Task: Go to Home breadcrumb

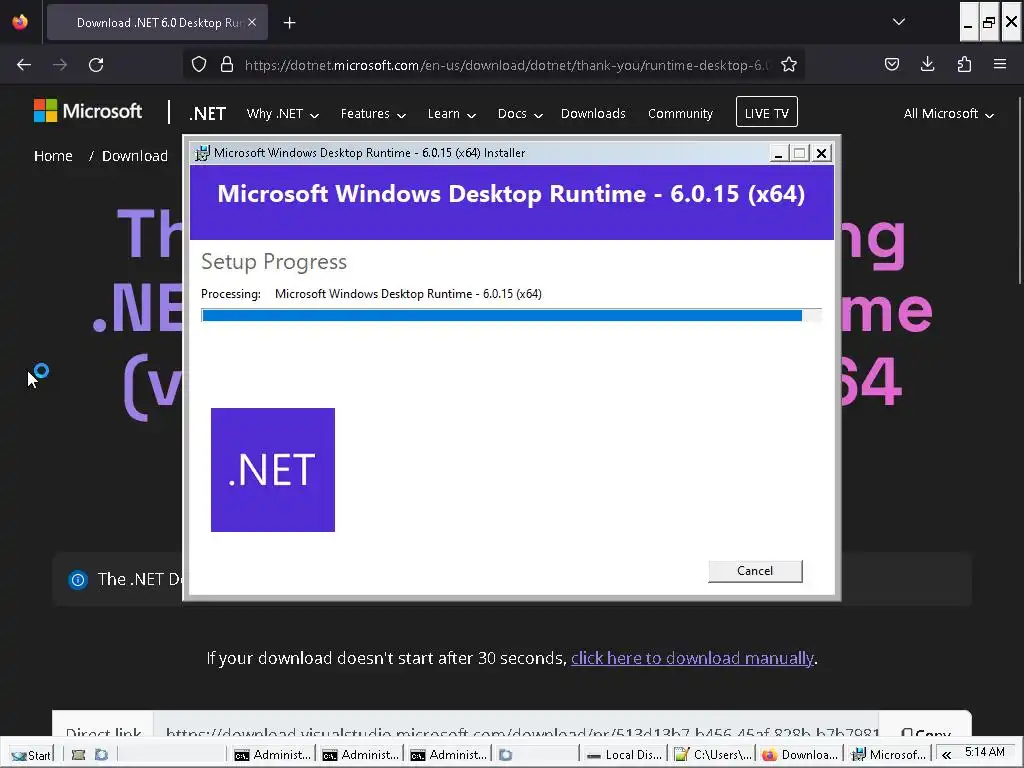Action: click(x=53, y=156)
